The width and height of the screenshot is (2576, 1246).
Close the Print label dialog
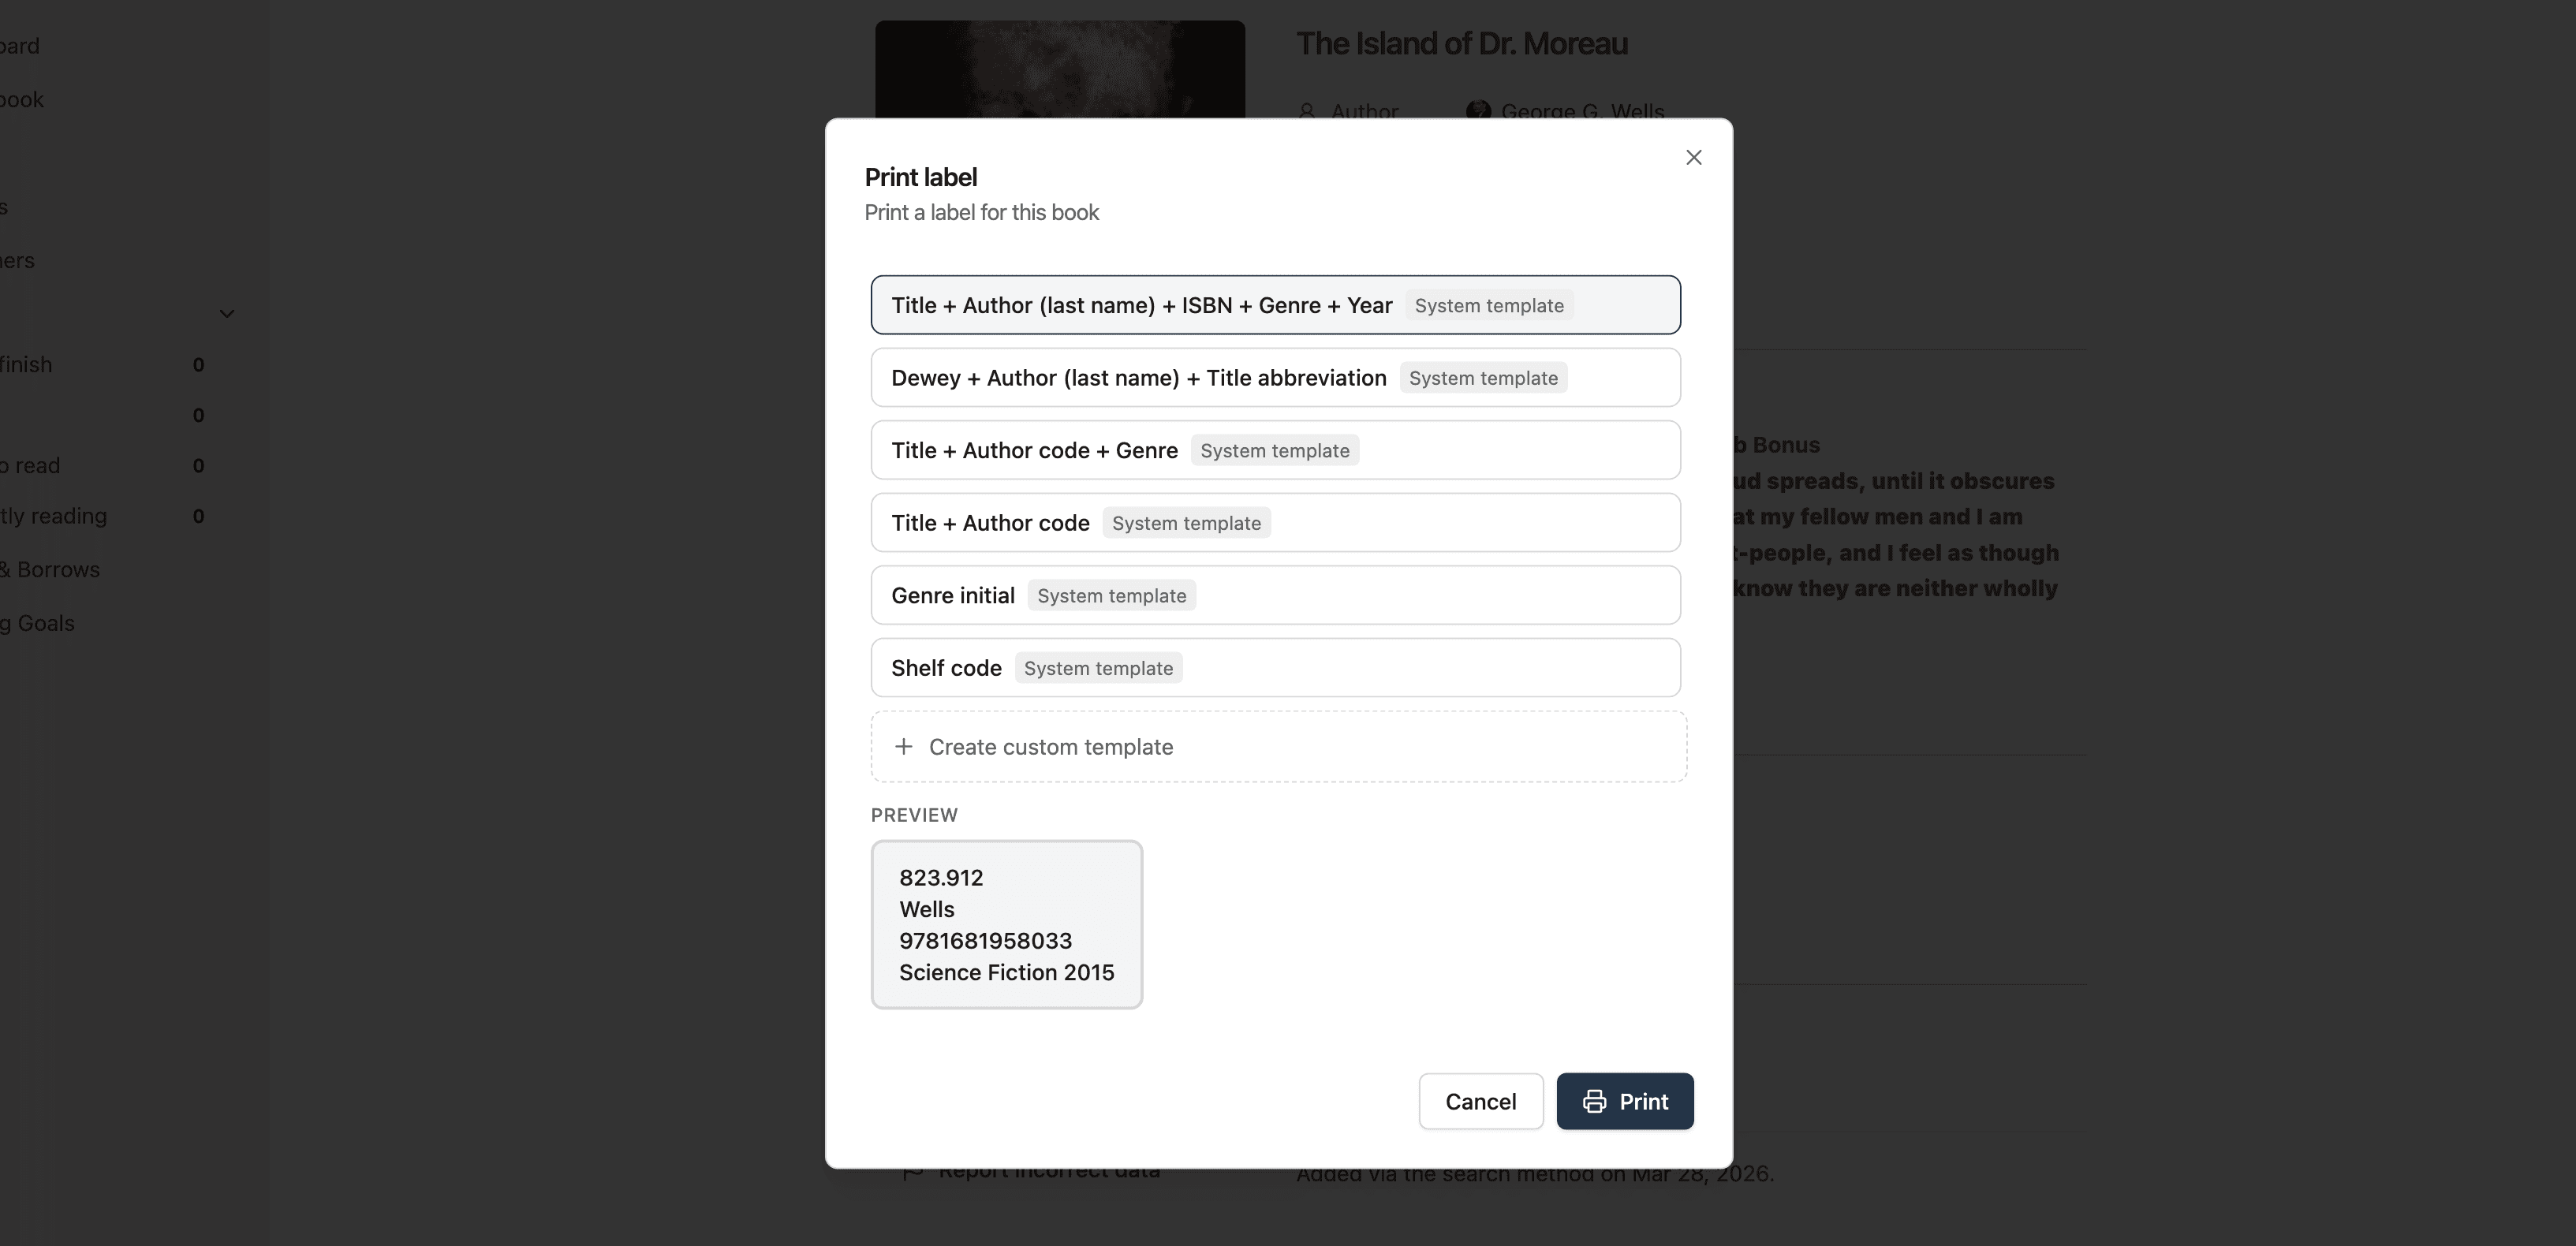coord(1693,157)
